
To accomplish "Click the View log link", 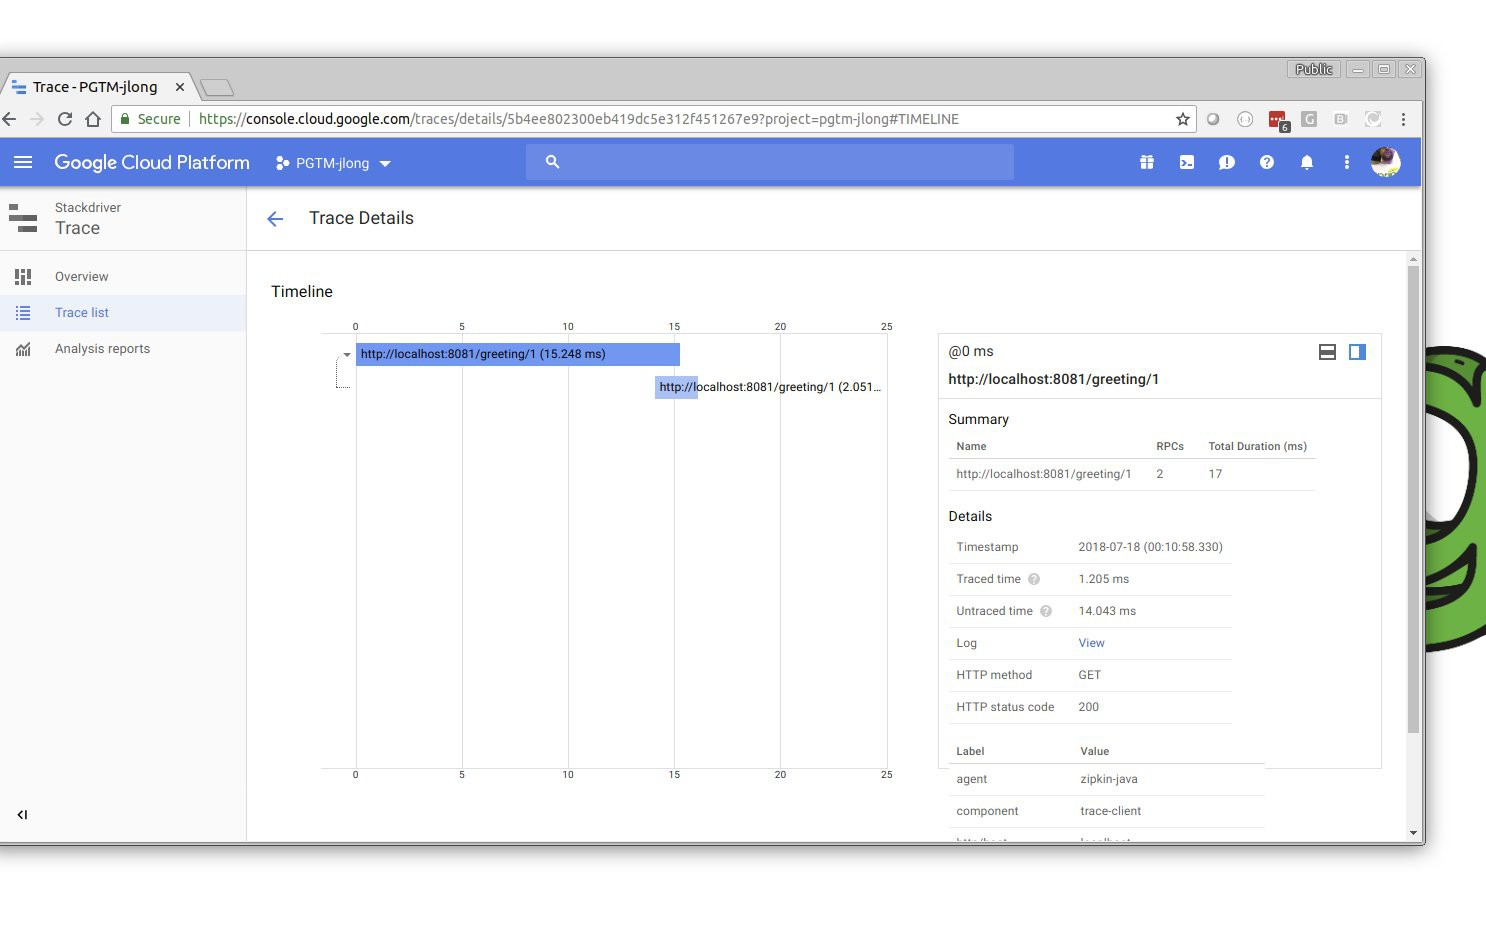I will 1091,643.
